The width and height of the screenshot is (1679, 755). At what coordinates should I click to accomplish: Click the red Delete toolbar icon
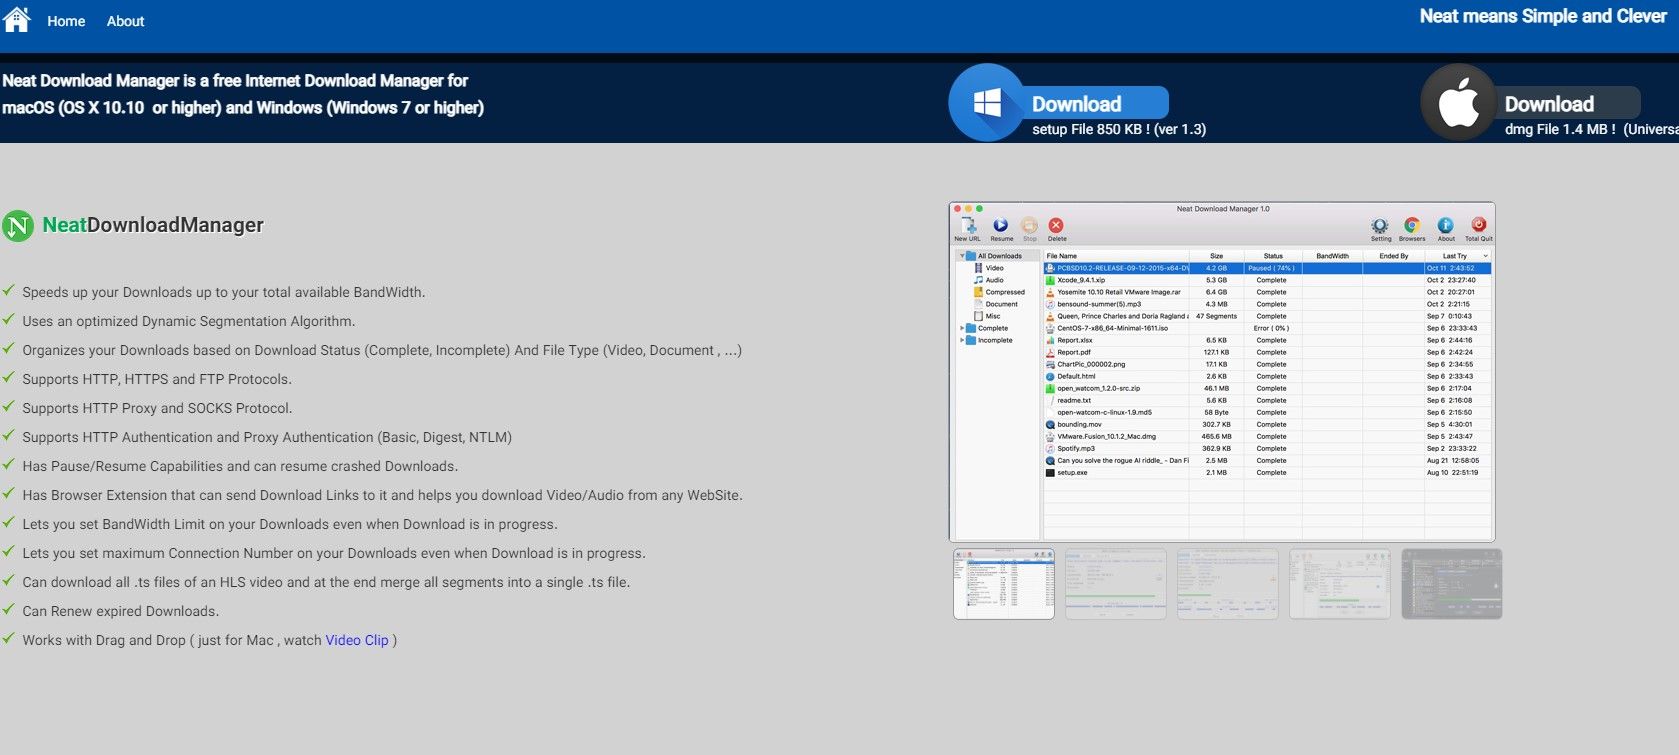tap(1056, 226)
